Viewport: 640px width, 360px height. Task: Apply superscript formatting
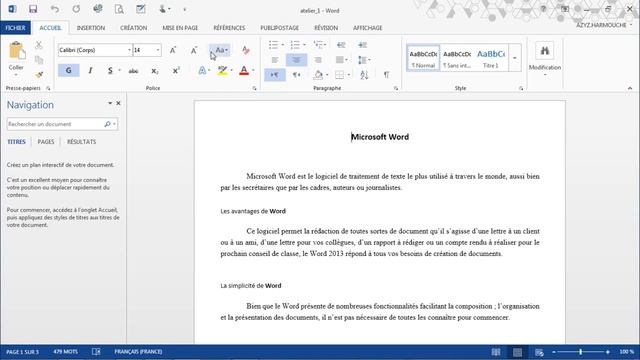pyautogui.click(x=176, y=71)
